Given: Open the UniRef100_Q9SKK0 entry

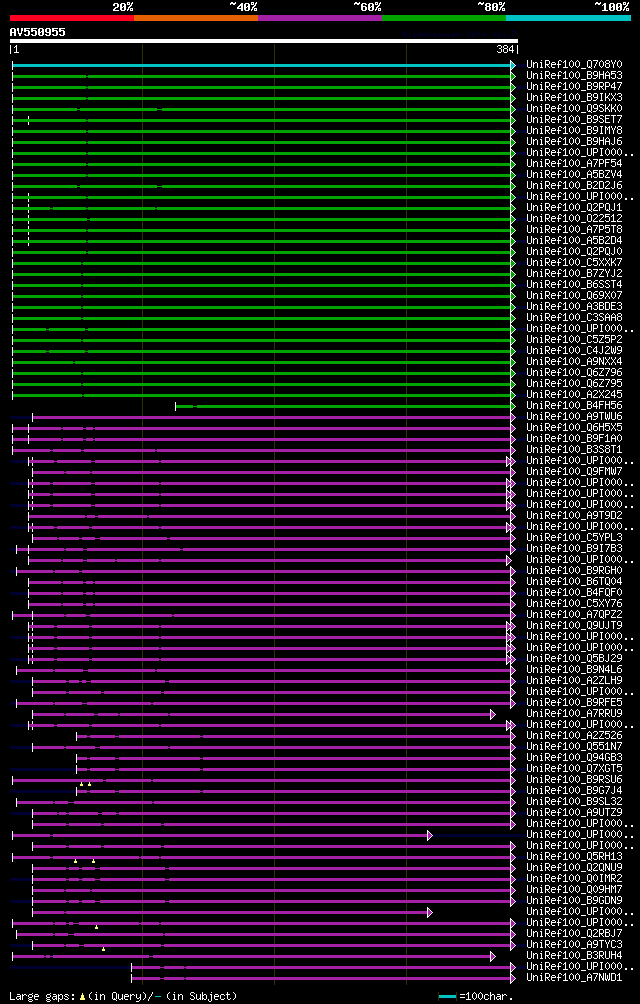Looking at the screenshot, I should click(574, 109).
